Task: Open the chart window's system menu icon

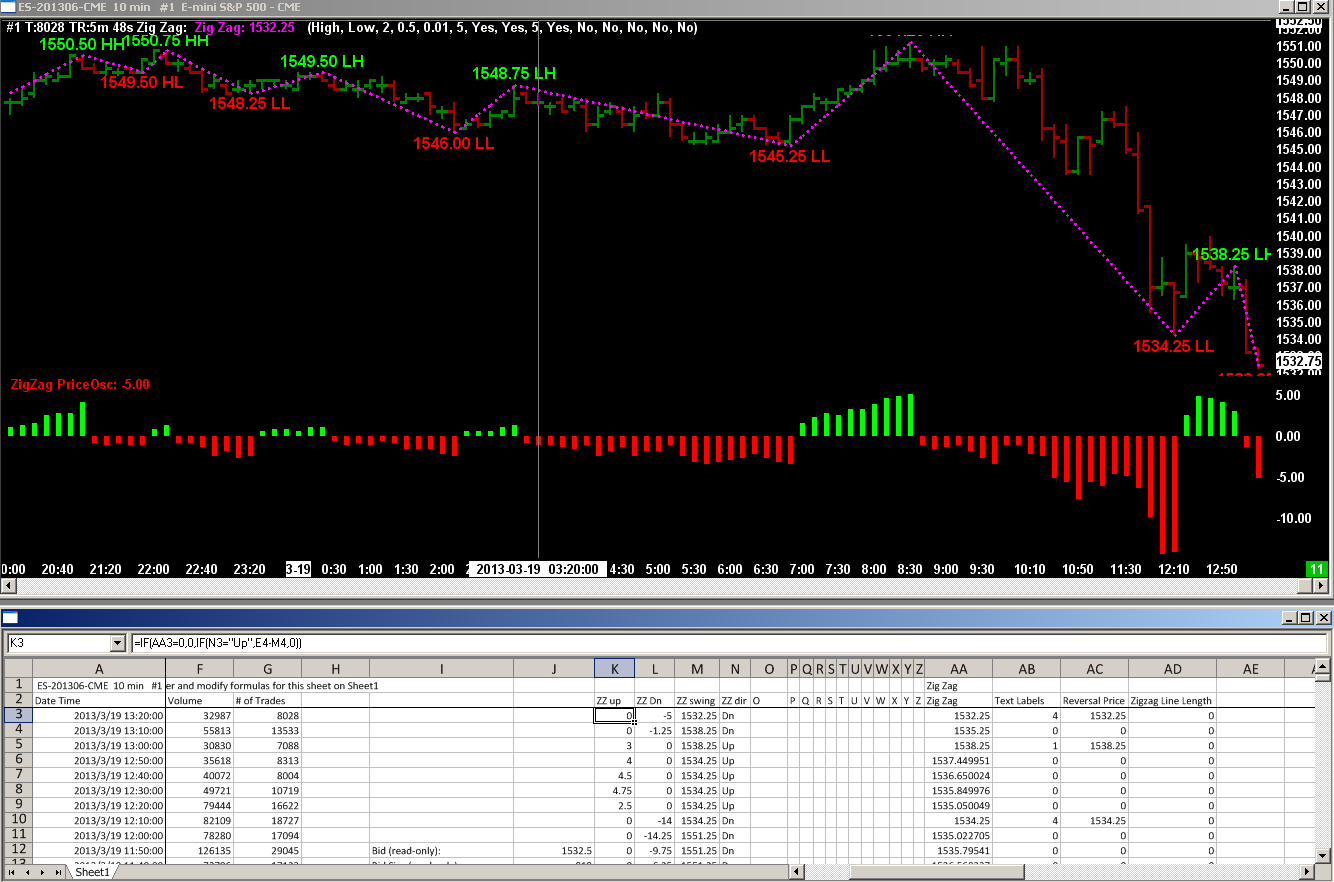Action: tap(9, 7)
